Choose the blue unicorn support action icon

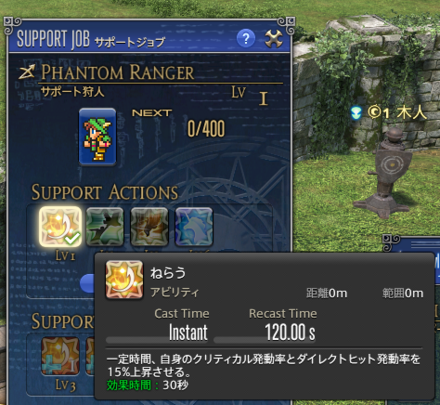[x=194, y=226]
